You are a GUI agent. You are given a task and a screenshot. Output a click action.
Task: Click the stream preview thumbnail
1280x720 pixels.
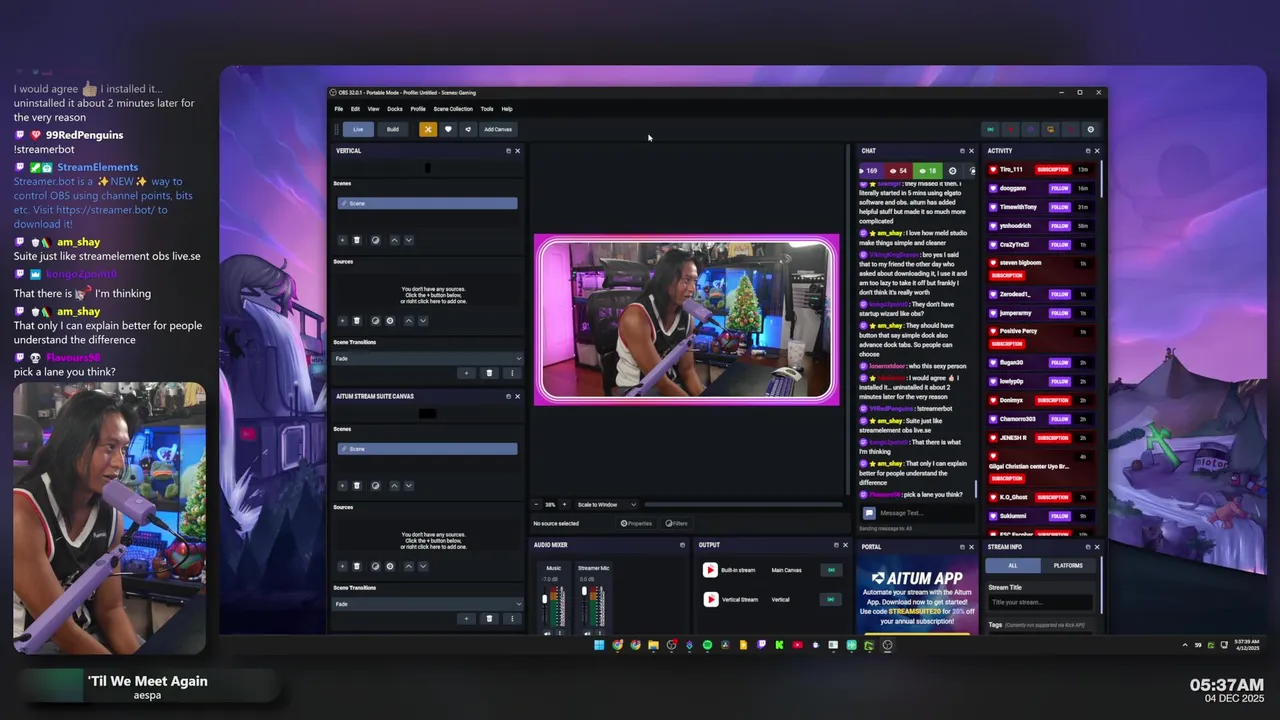pos(686,319)
